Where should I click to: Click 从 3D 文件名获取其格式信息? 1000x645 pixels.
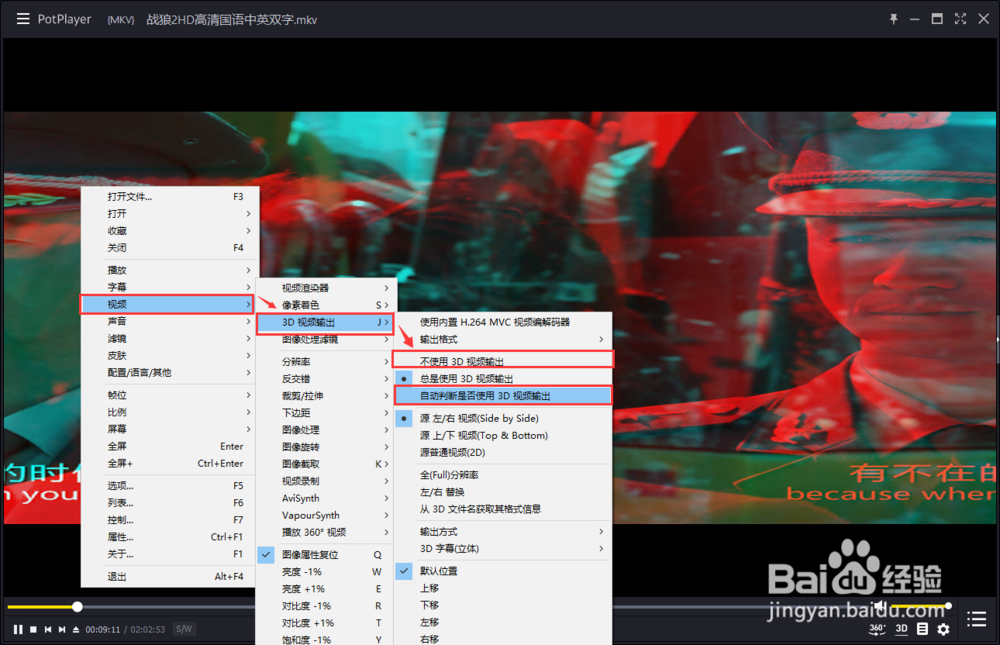503,509
